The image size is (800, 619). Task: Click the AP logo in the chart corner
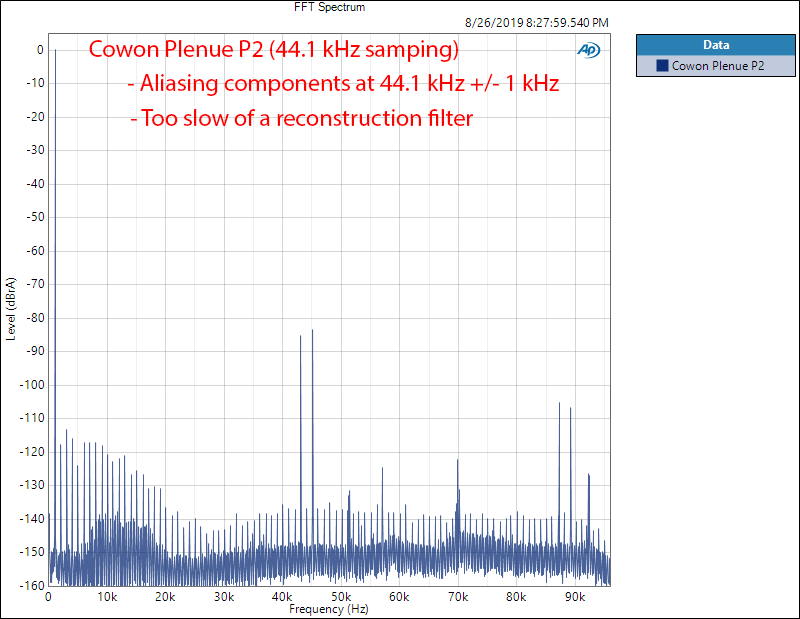pyautogui.click(x=589, y=50)
